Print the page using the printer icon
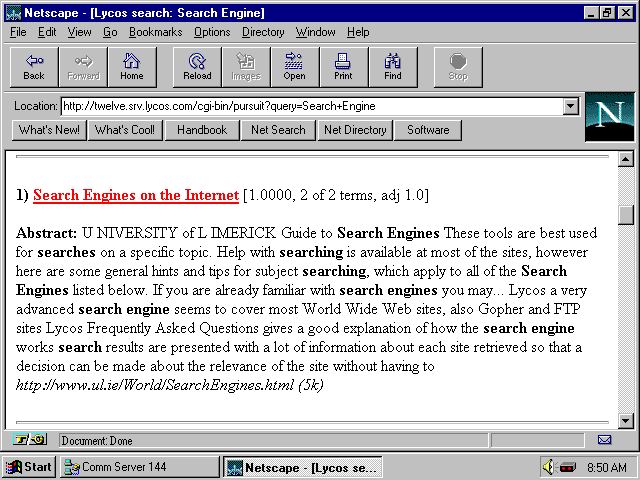 343,66
